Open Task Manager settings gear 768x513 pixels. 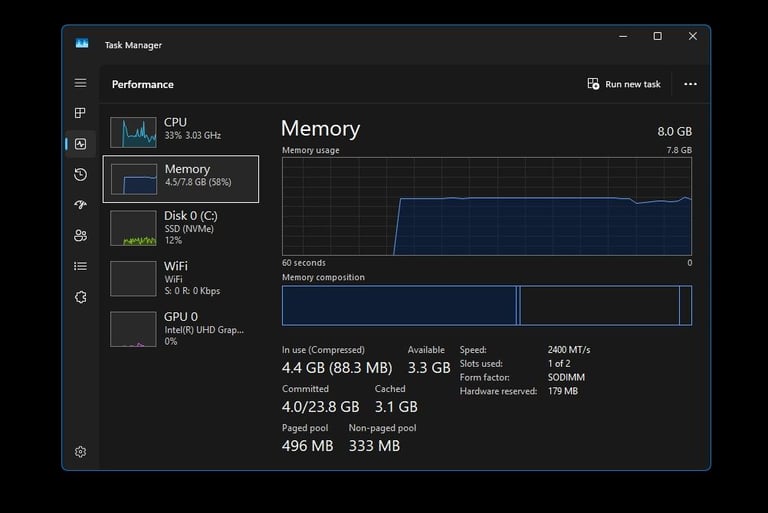click(x=80, y=451)
